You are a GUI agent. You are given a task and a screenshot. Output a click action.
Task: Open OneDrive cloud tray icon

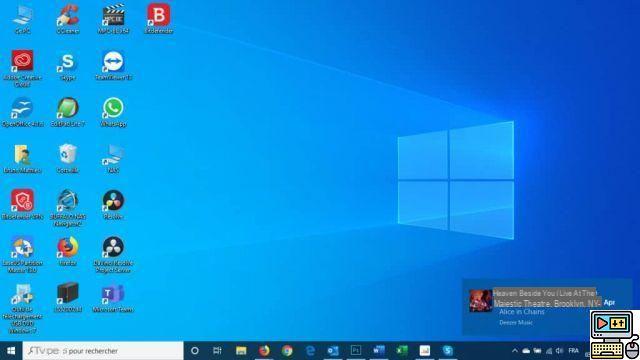pyautogui.click(x=526, y=351)
